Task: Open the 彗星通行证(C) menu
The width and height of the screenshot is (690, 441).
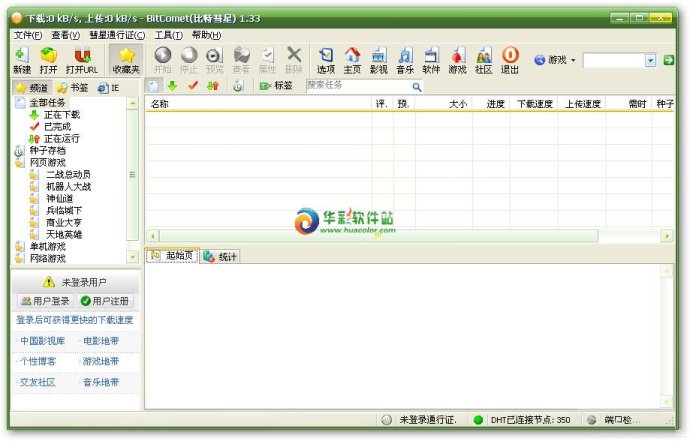Action: coord(117,35)
